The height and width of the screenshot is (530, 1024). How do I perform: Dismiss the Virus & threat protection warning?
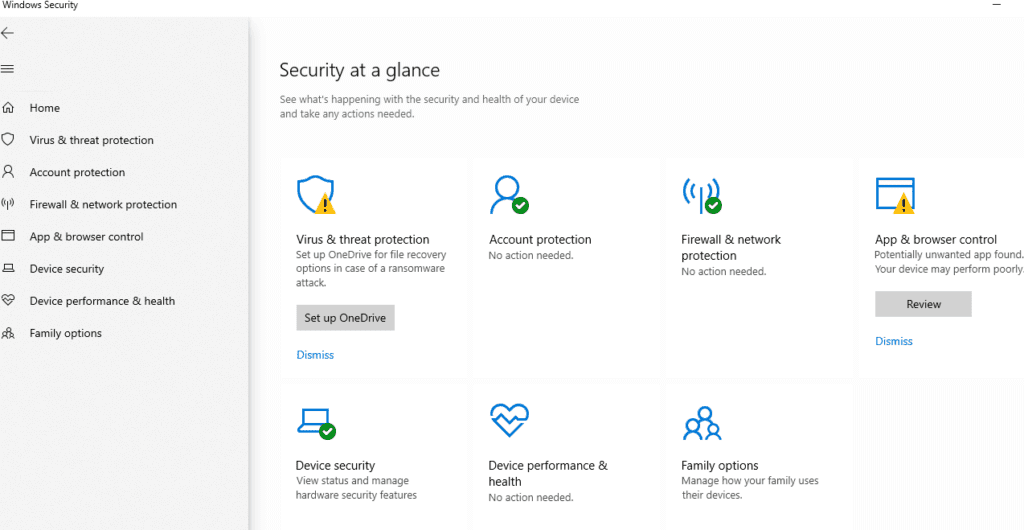coord(315,355)
